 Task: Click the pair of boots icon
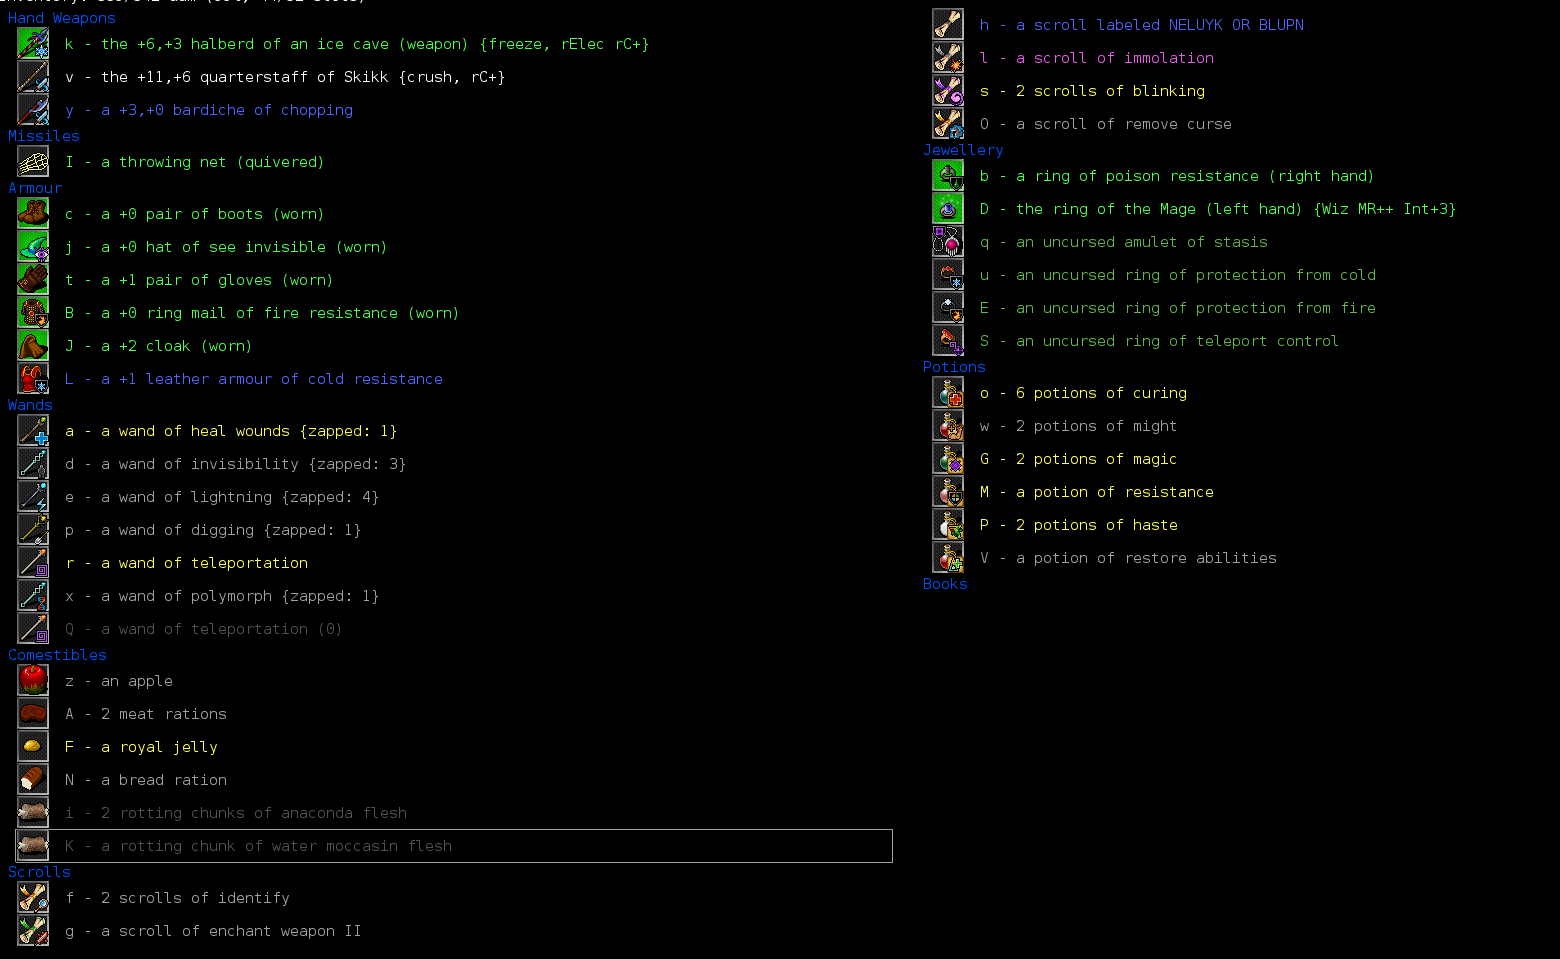(x=33, y=214)
